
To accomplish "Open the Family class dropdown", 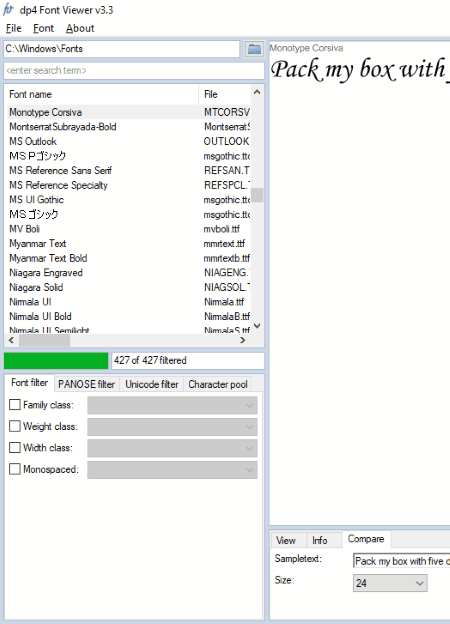I will coord(172,406).
